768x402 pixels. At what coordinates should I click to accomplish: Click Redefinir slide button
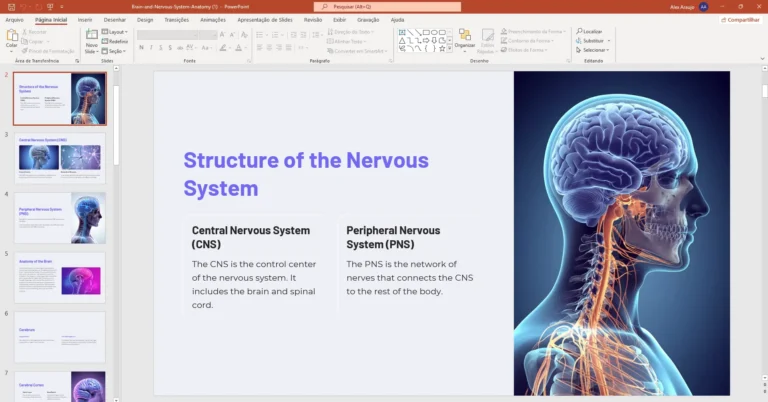click(x=115, y=42)
